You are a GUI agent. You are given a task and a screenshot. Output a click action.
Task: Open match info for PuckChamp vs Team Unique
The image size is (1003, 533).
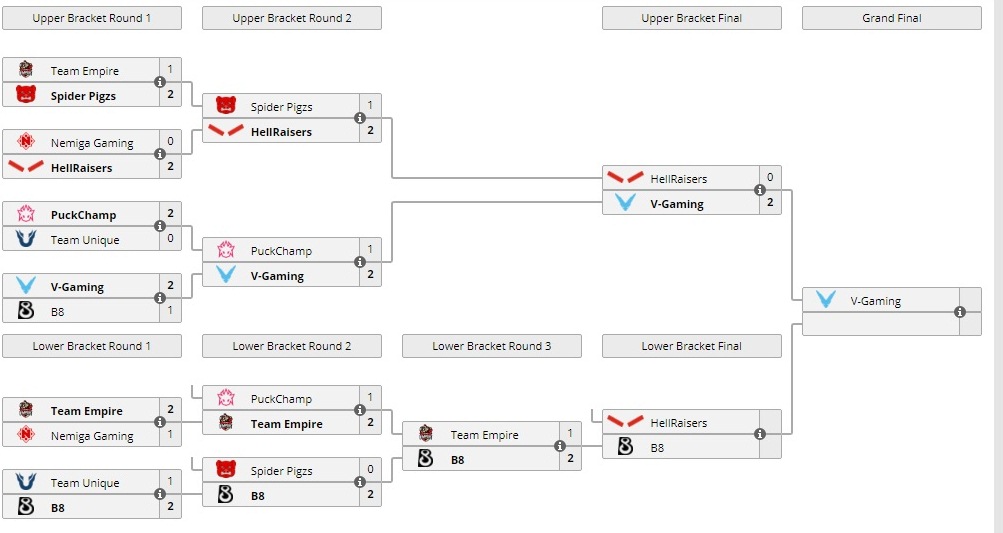[x=160, y=227]
